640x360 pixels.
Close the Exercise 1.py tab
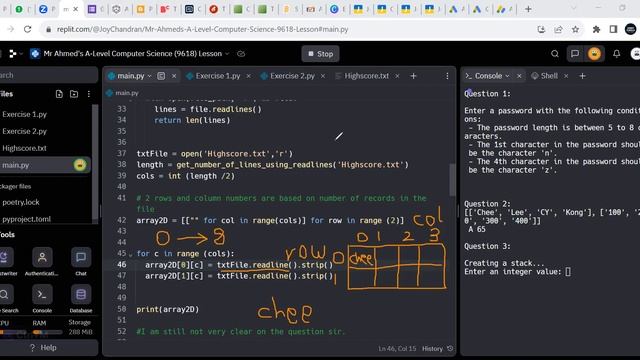click(248, 76)
